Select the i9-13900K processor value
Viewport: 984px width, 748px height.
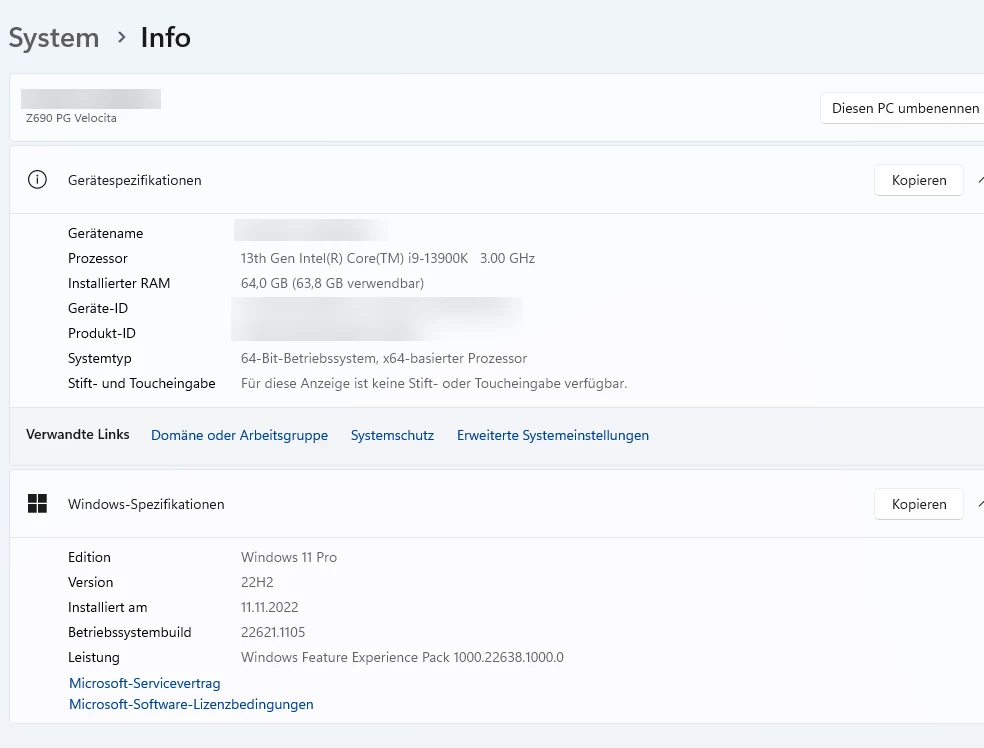tap(388, 258)
